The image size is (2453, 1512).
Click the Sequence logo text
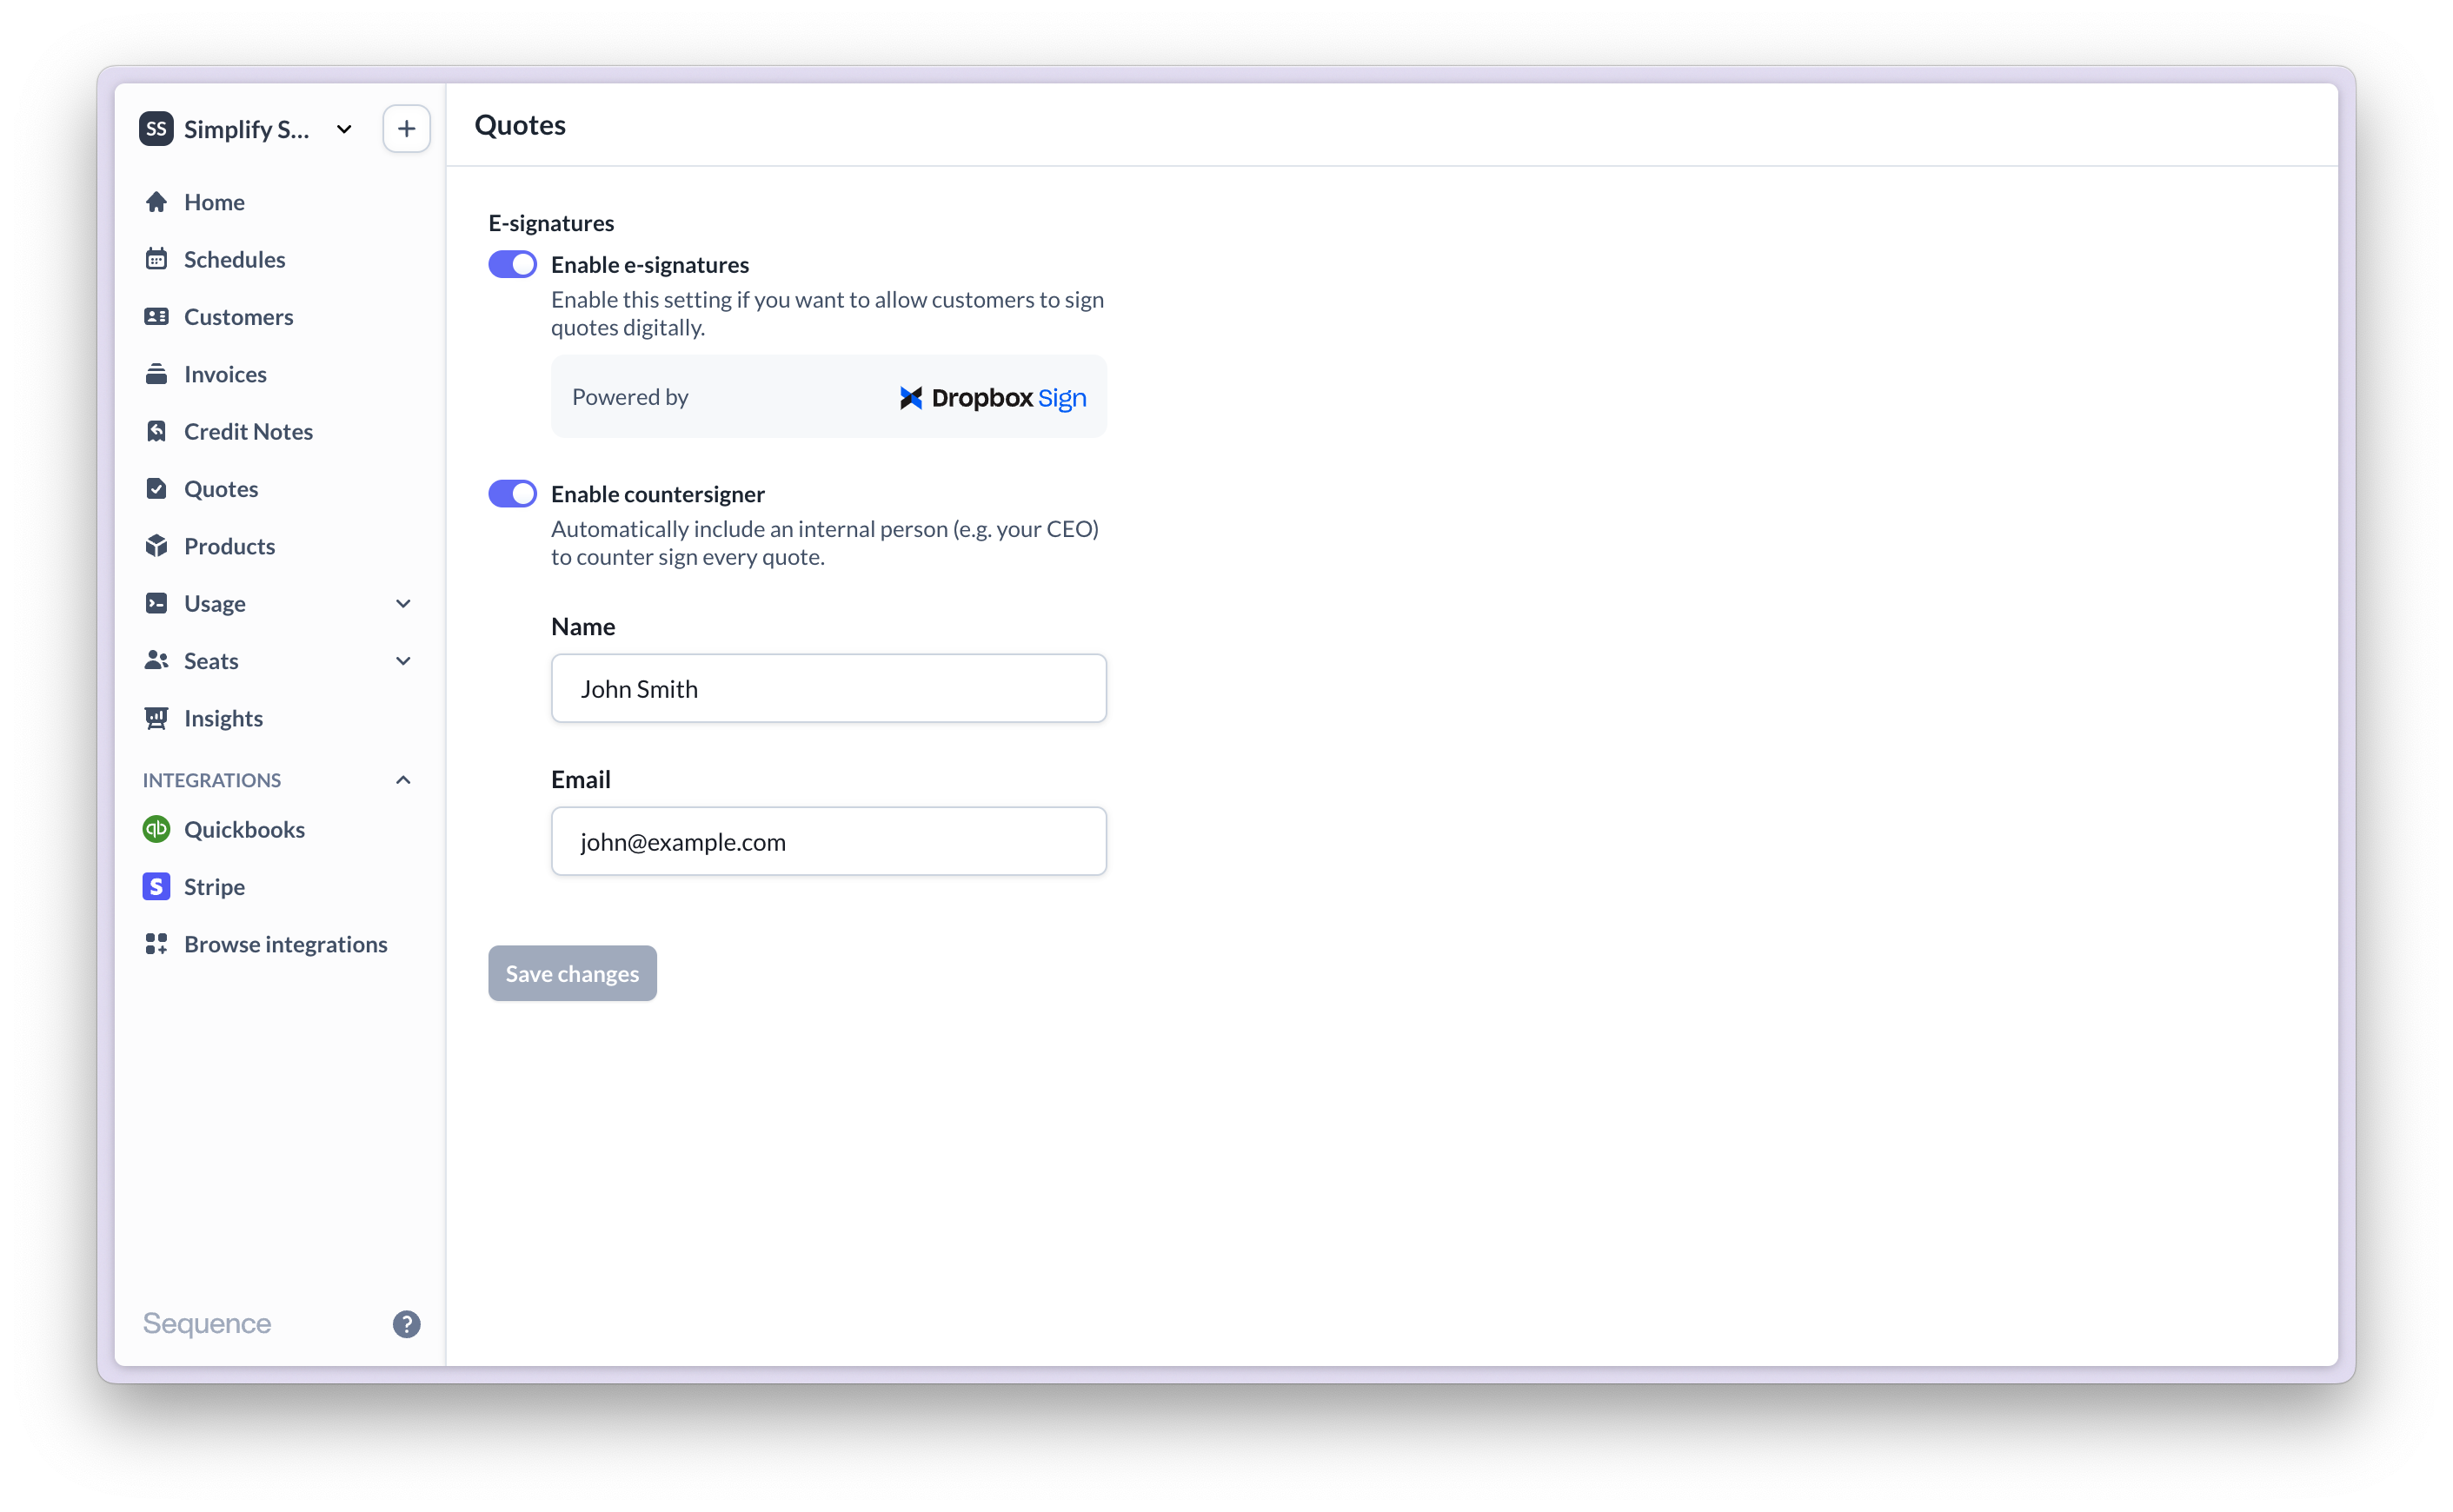pyautogui.click(x=207, y=1323)
